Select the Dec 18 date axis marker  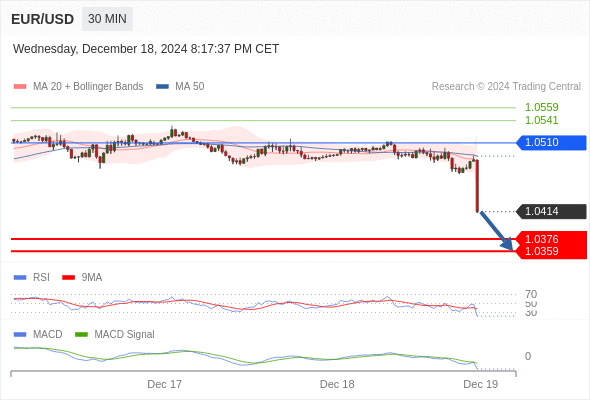337,384
